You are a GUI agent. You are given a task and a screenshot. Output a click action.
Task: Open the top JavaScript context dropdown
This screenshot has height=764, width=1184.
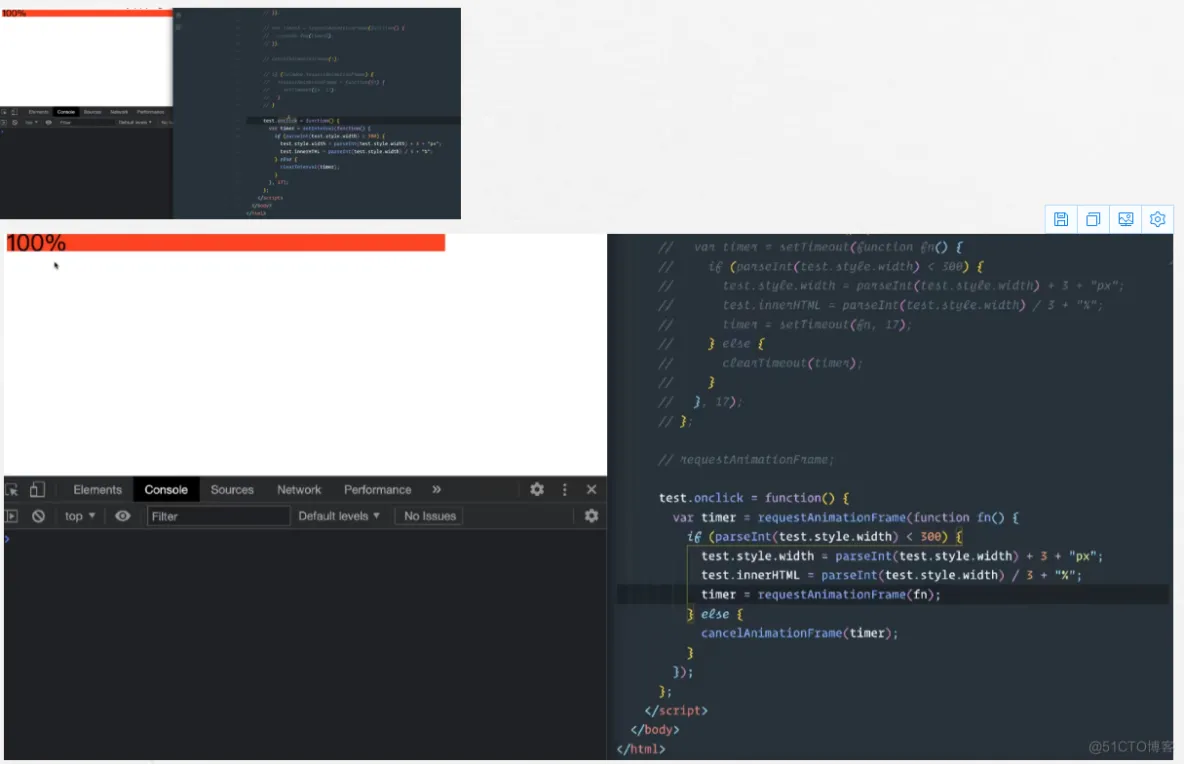[79, 516]
